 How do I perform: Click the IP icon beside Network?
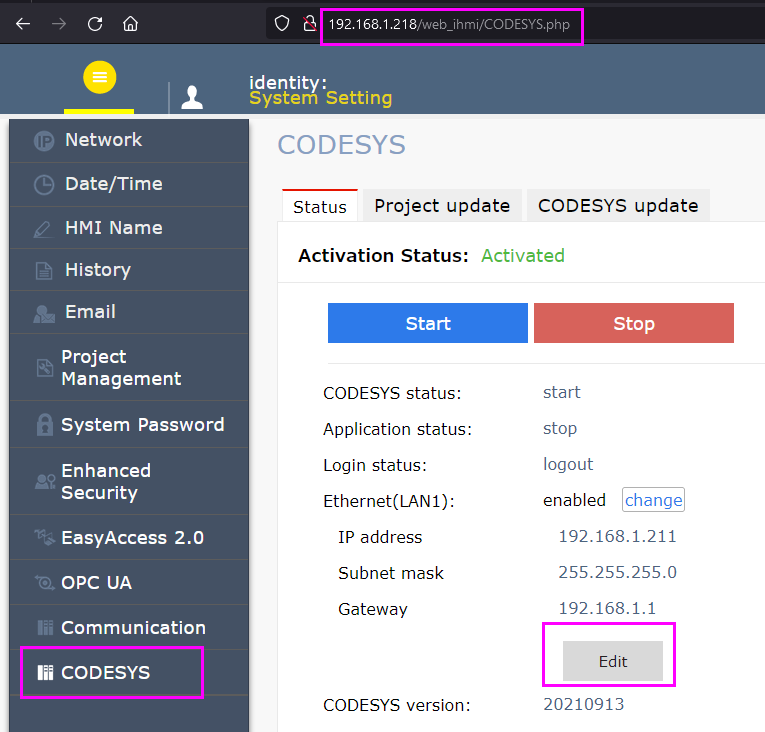tap(44, 141)
